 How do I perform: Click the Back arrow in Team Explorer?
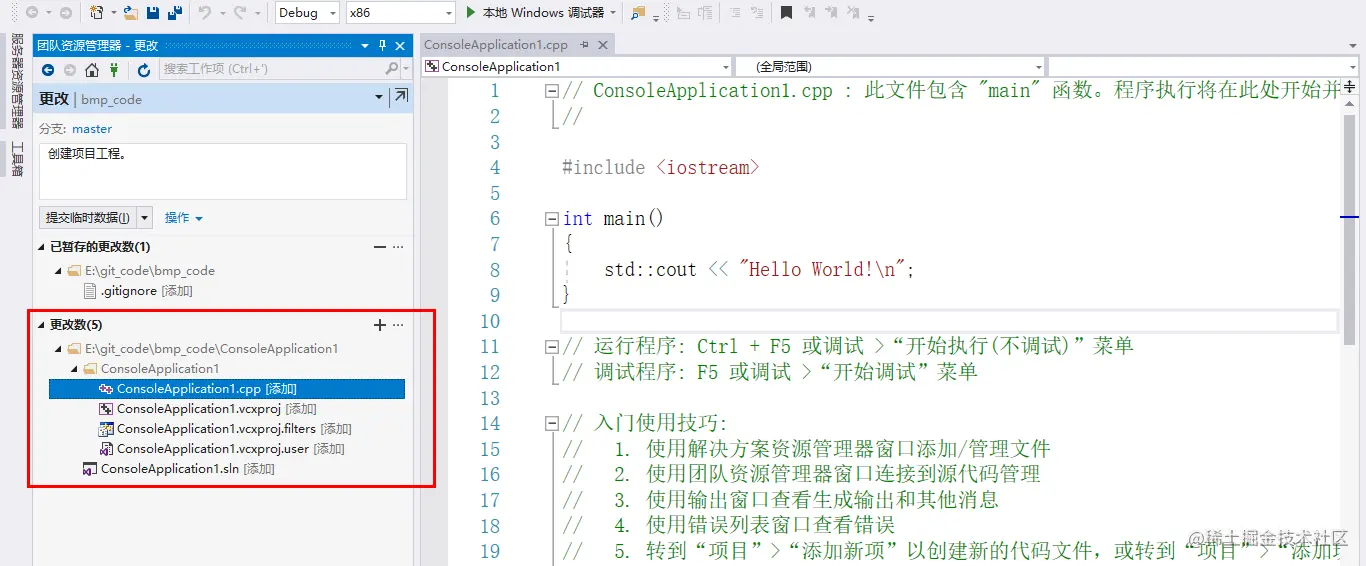click(48, 70)
